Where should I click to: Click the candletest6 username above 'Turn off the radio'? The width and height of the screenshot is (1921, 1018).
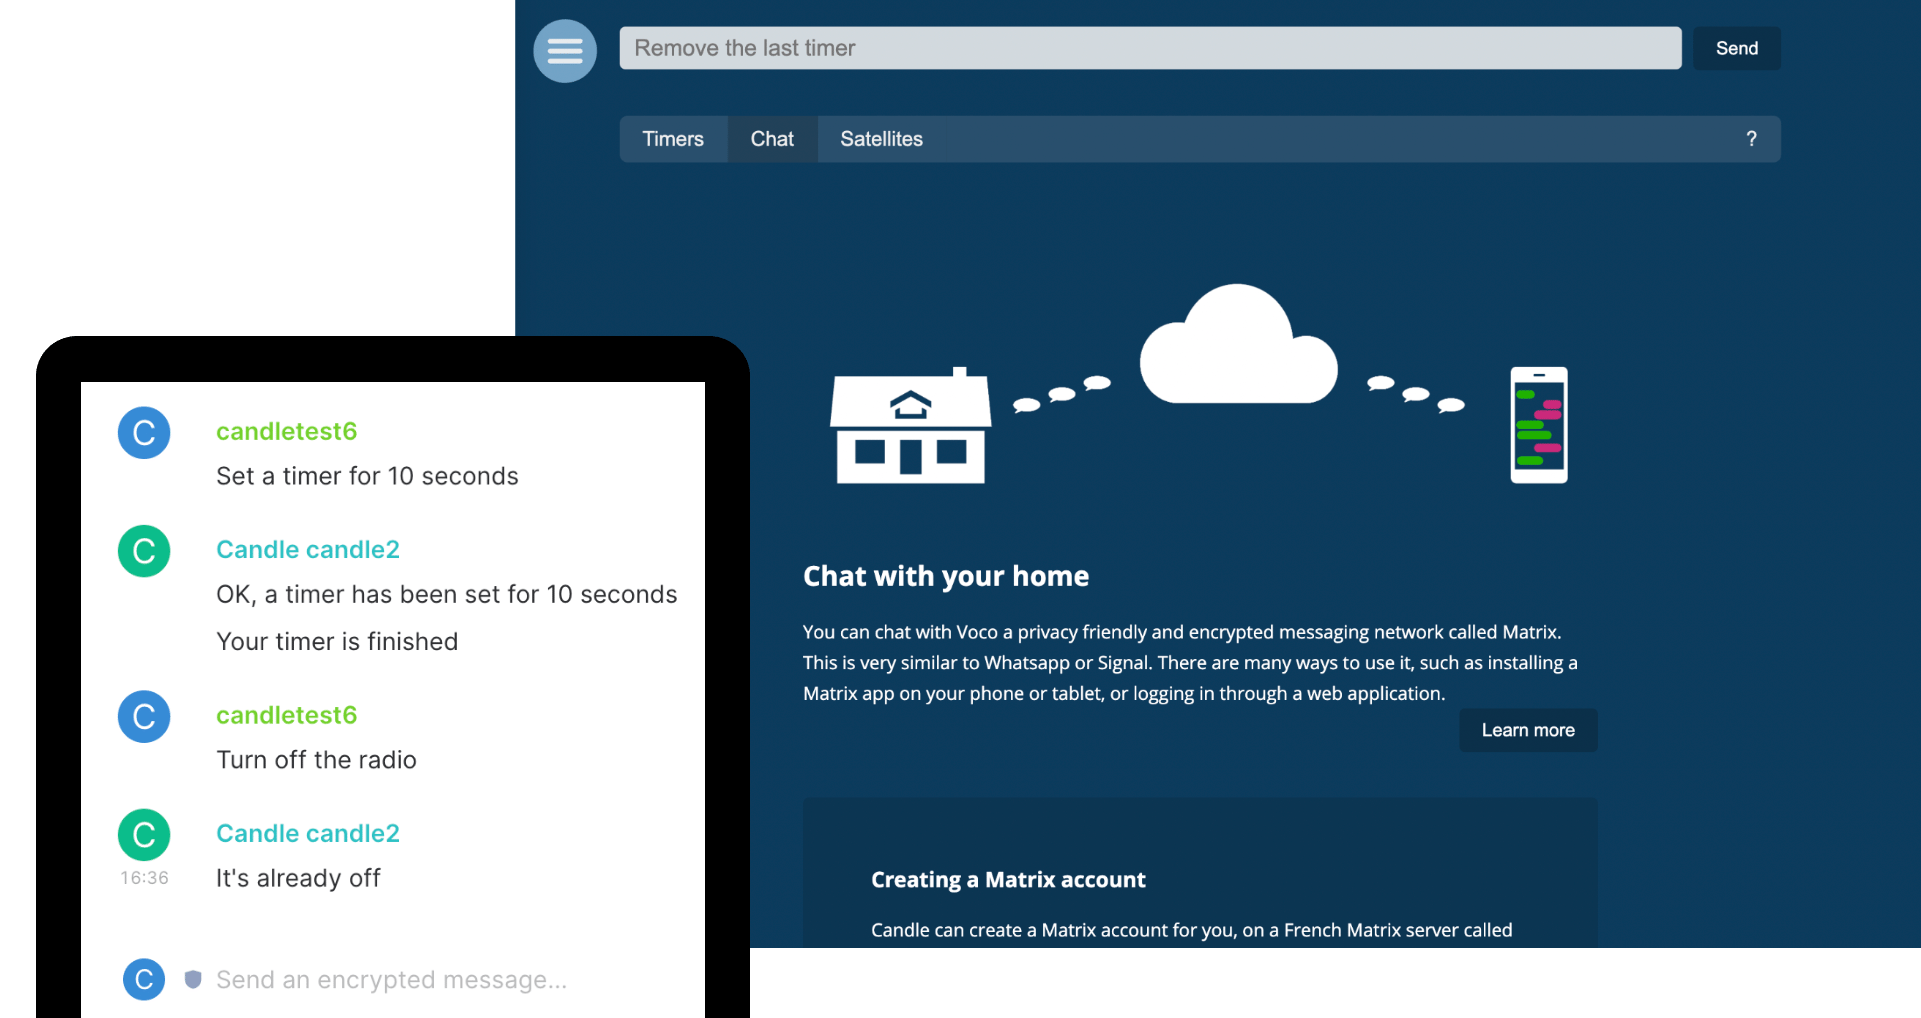(286, 715)
